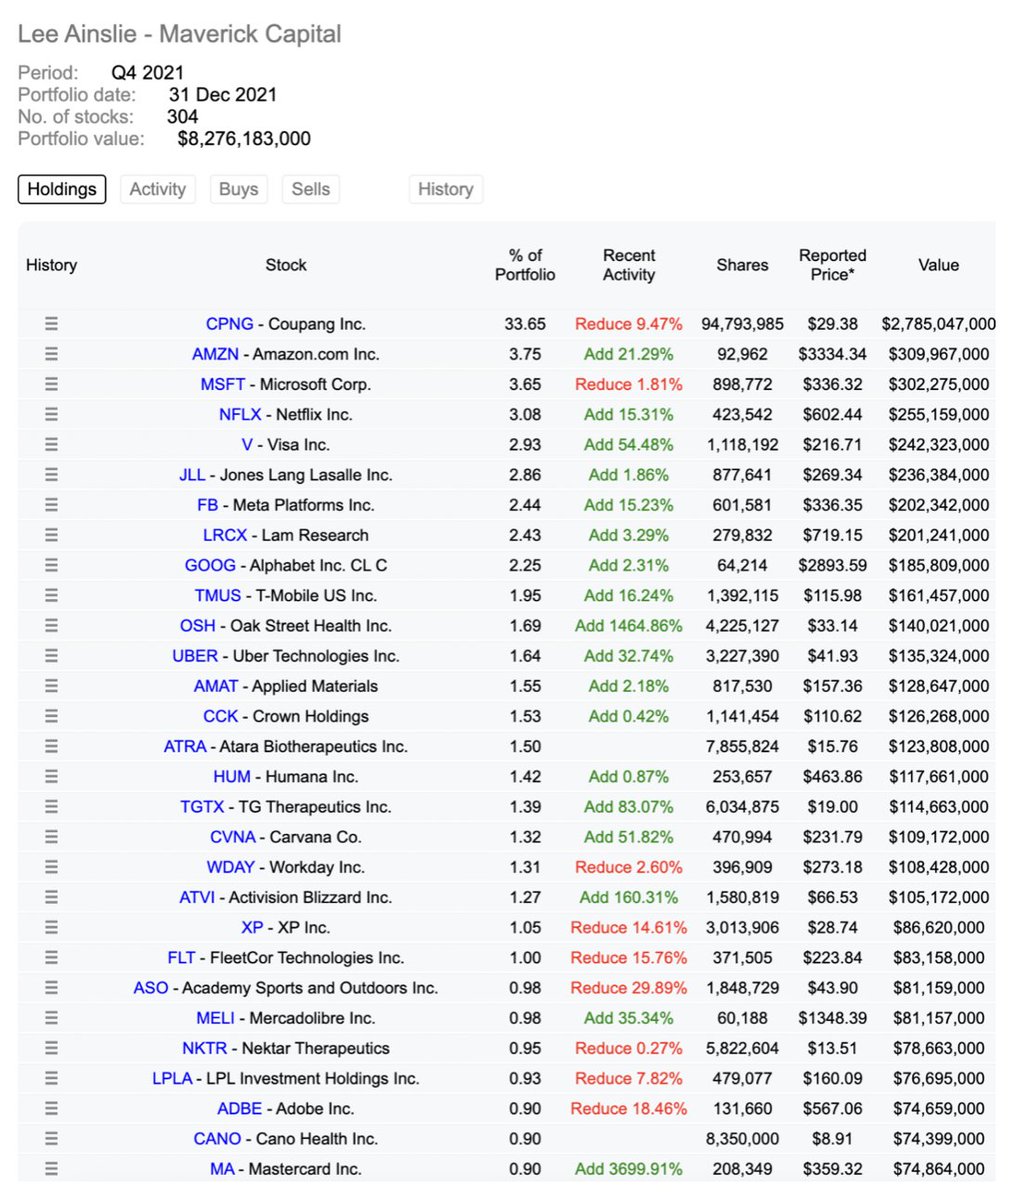This screenshot has height=1200, width=1016.
Task: Open history icon for Atara Biotherapeutics row
Action: pos(51,746)
